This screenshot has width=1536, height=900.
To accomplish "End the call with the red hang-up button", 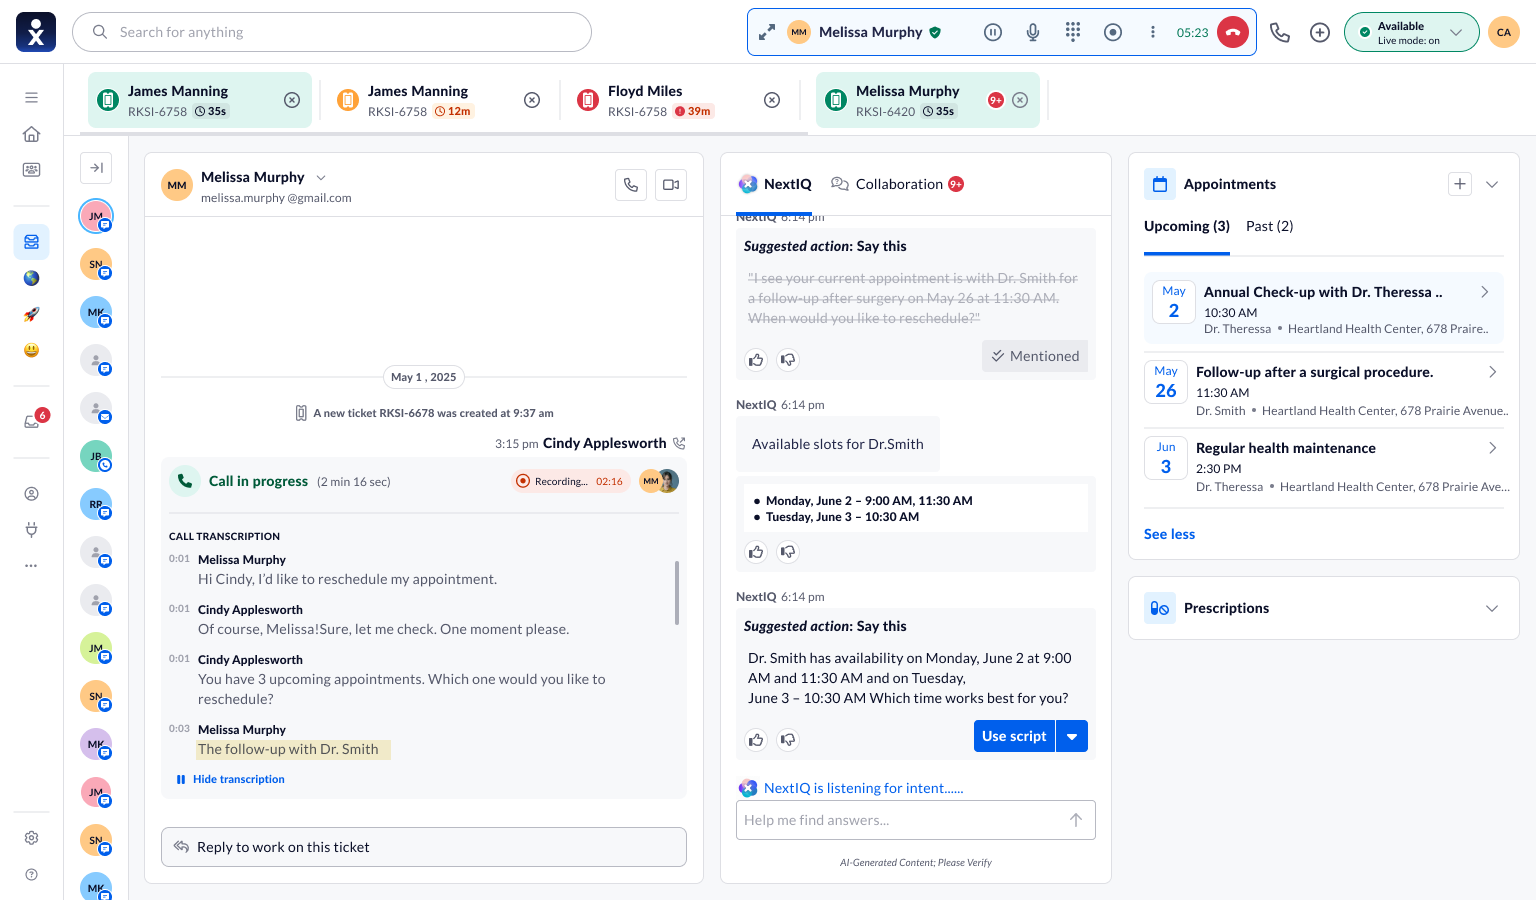I will (x=1232, y=32).
